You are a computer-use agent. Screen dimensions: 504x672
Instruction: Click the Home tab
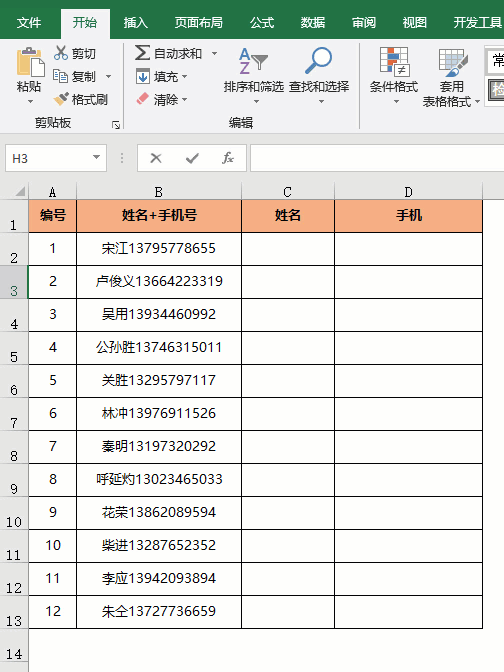[x=84, y=22]
